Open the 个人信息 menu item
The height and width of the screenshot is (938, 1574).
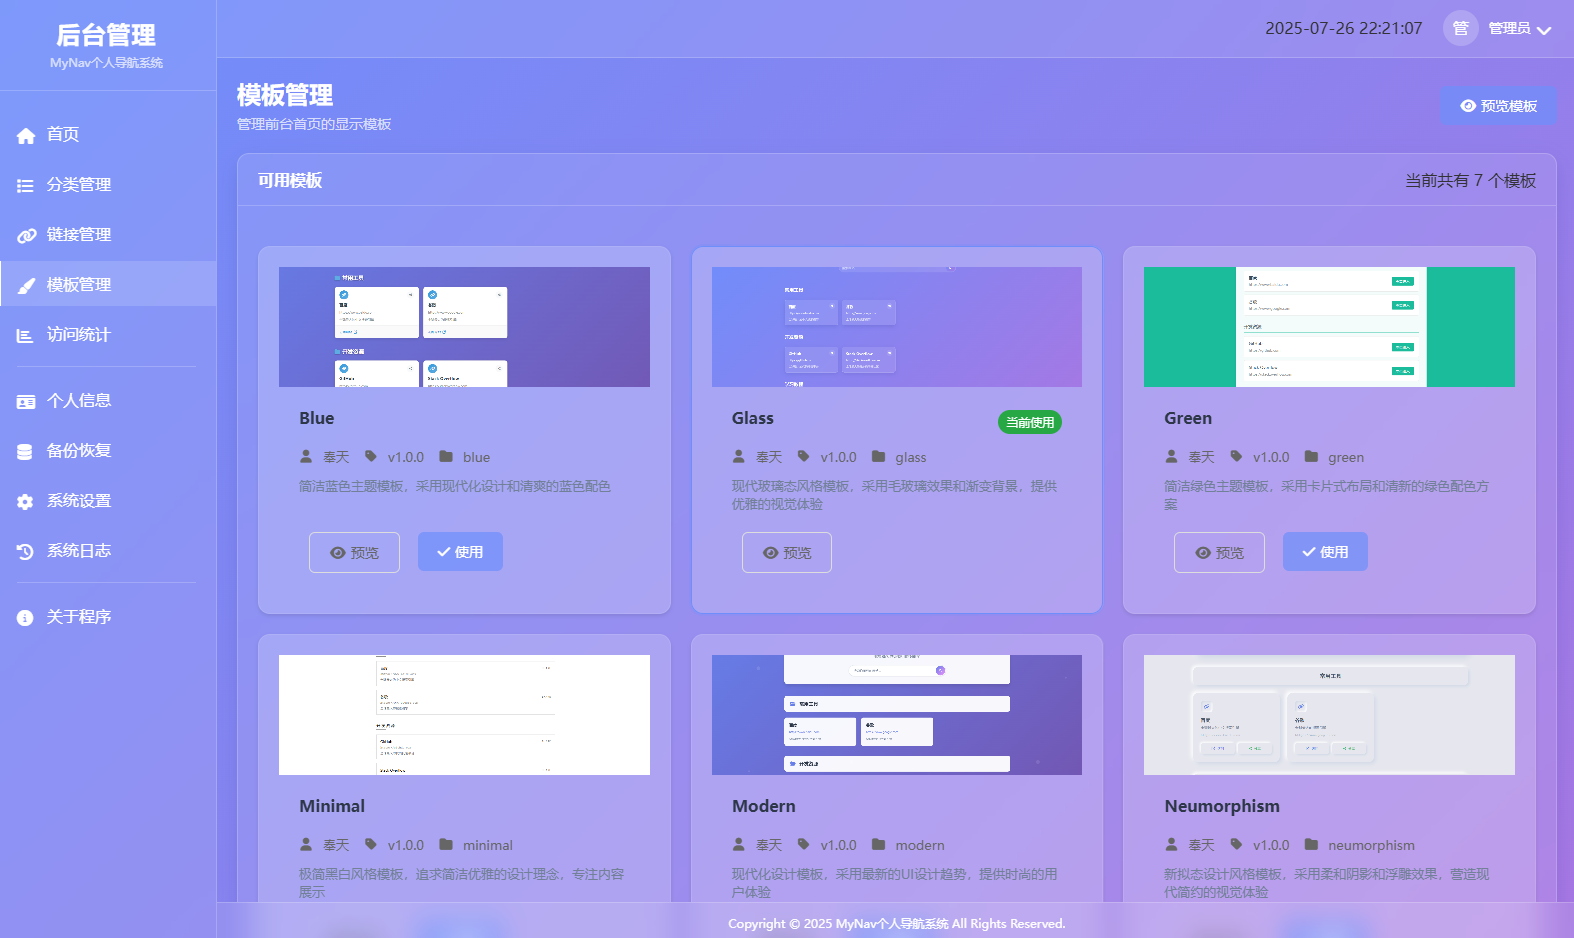coord(79,401)
